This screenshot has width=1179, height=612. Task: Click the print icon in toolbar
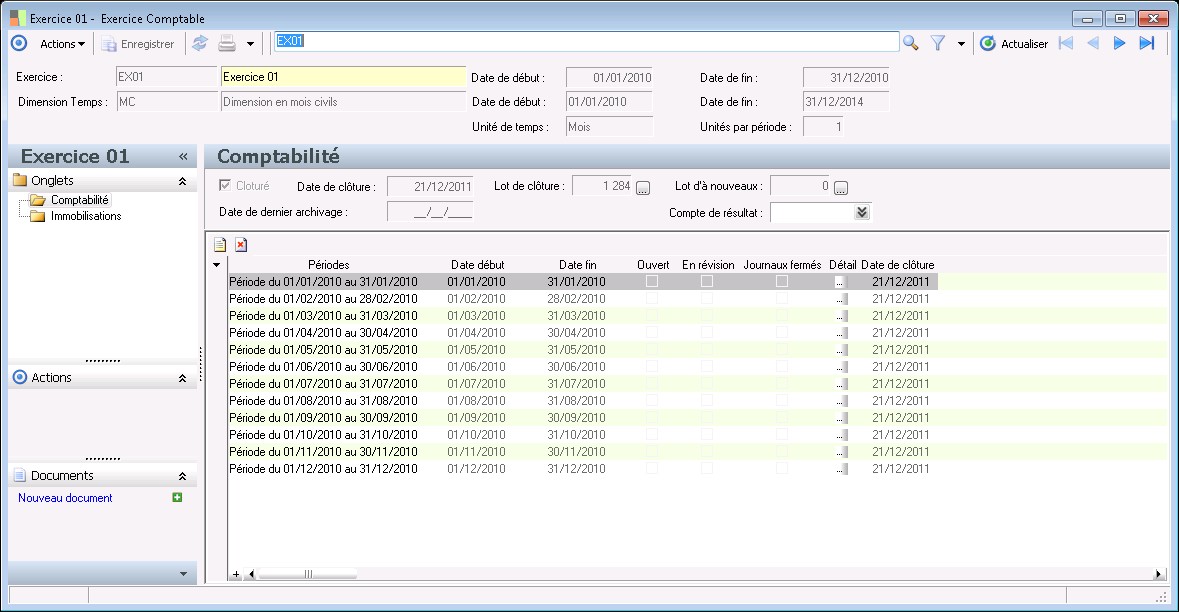click(227, 43)
